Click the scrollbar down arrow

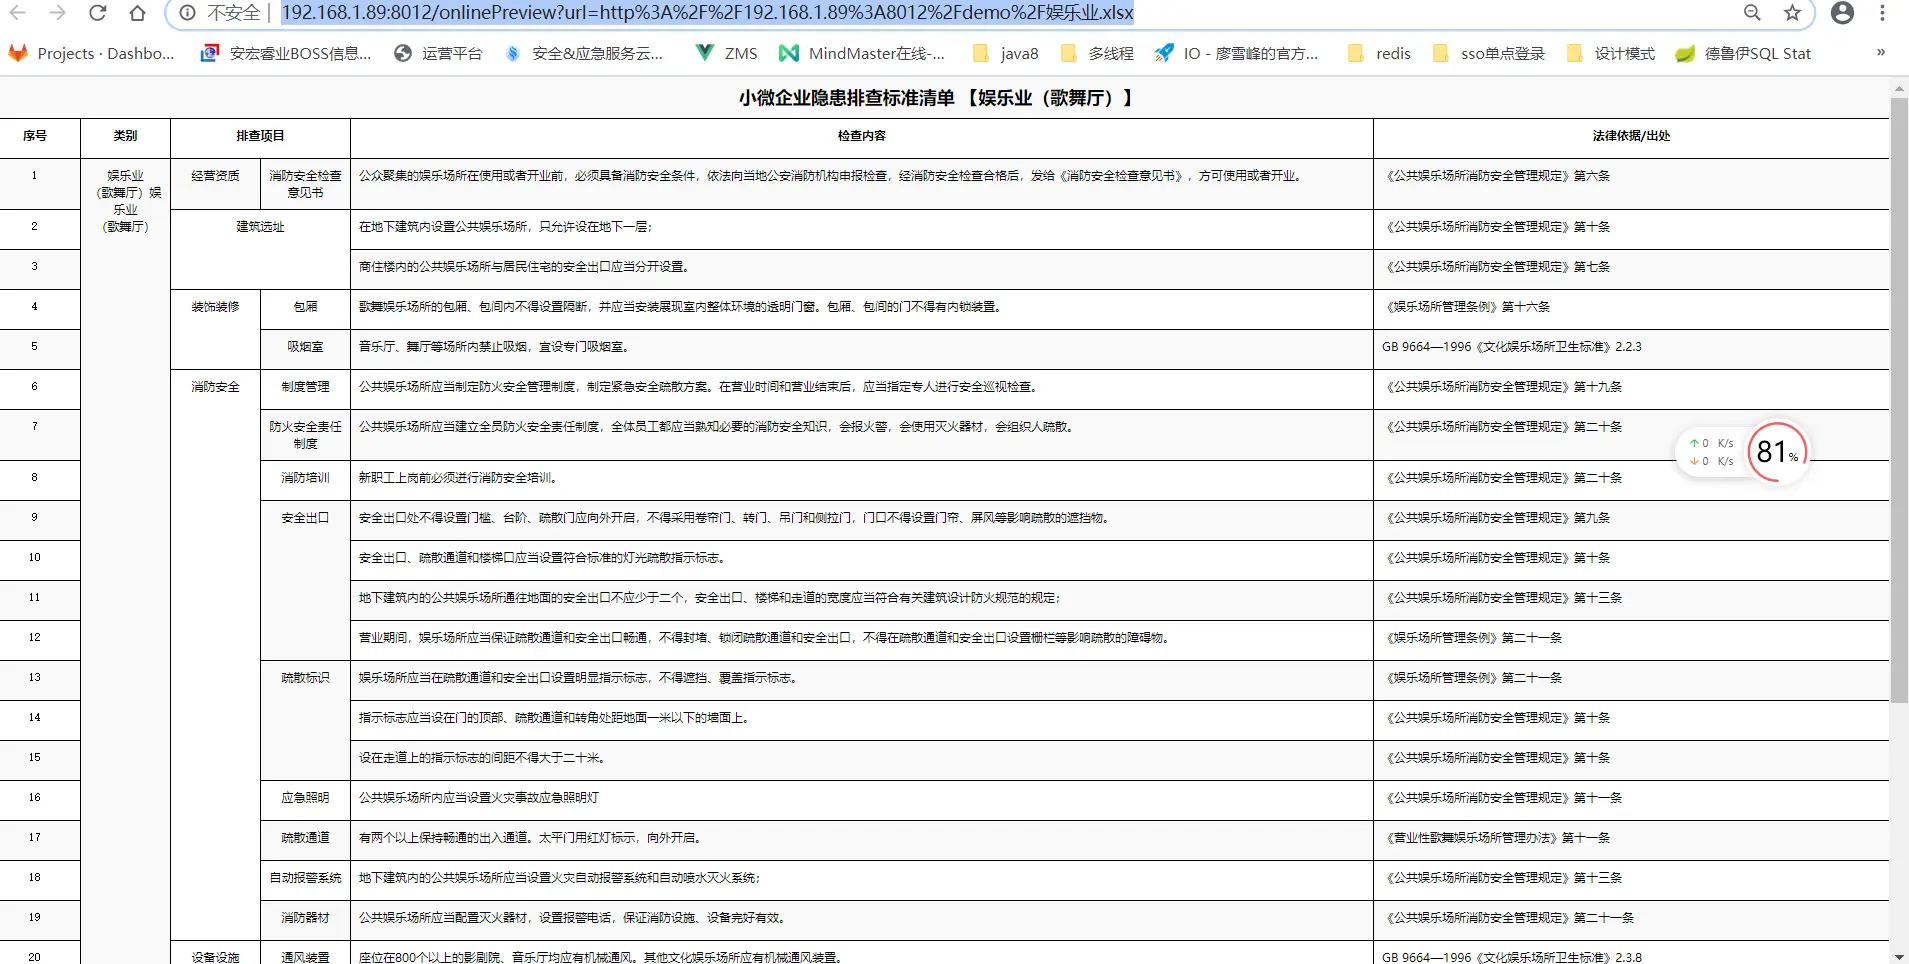tap(1899, 956)
